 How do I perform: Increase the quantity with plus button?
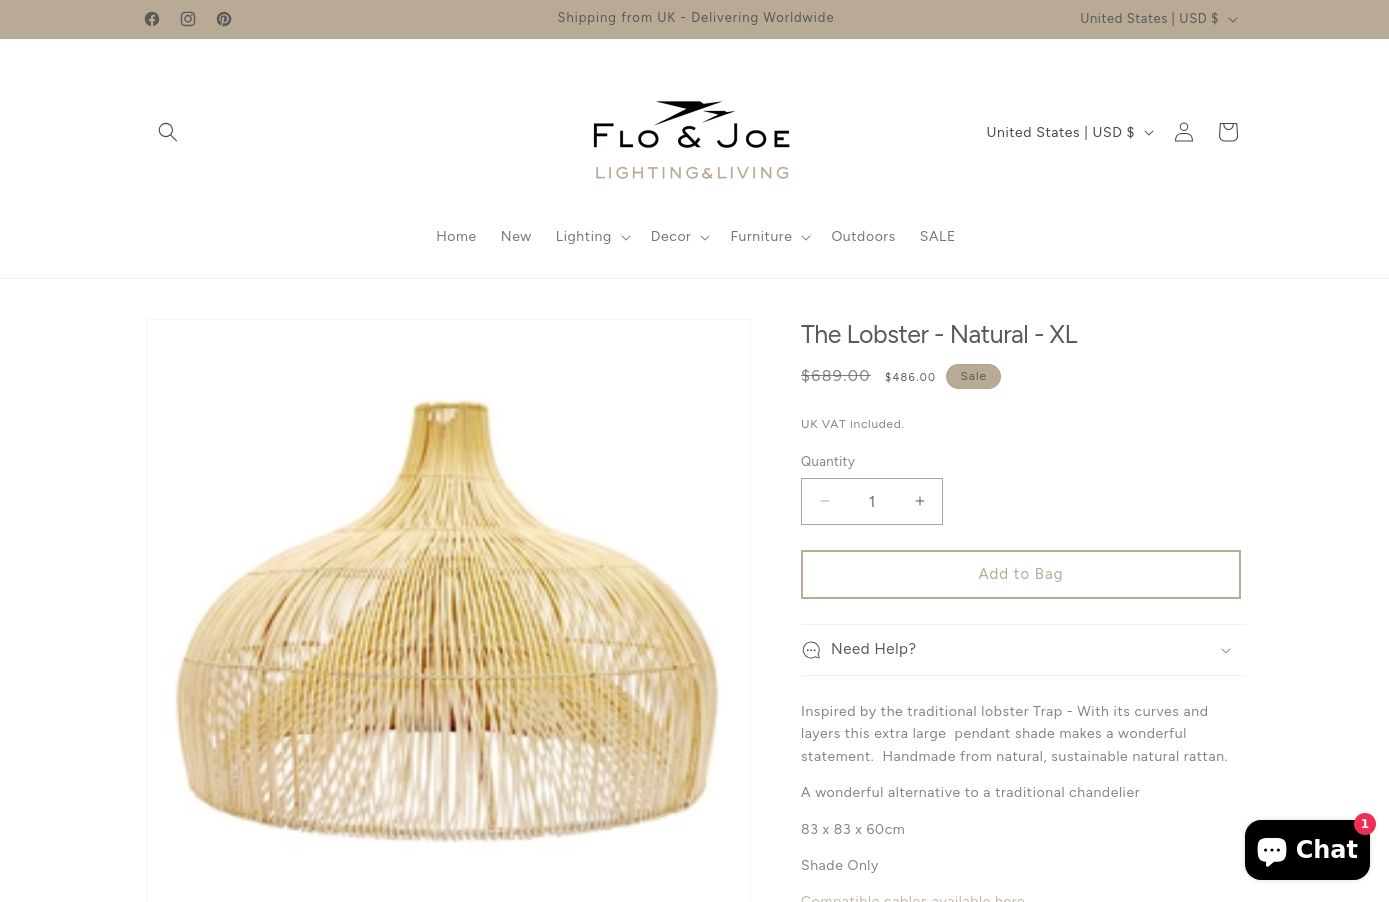point(920,501)
